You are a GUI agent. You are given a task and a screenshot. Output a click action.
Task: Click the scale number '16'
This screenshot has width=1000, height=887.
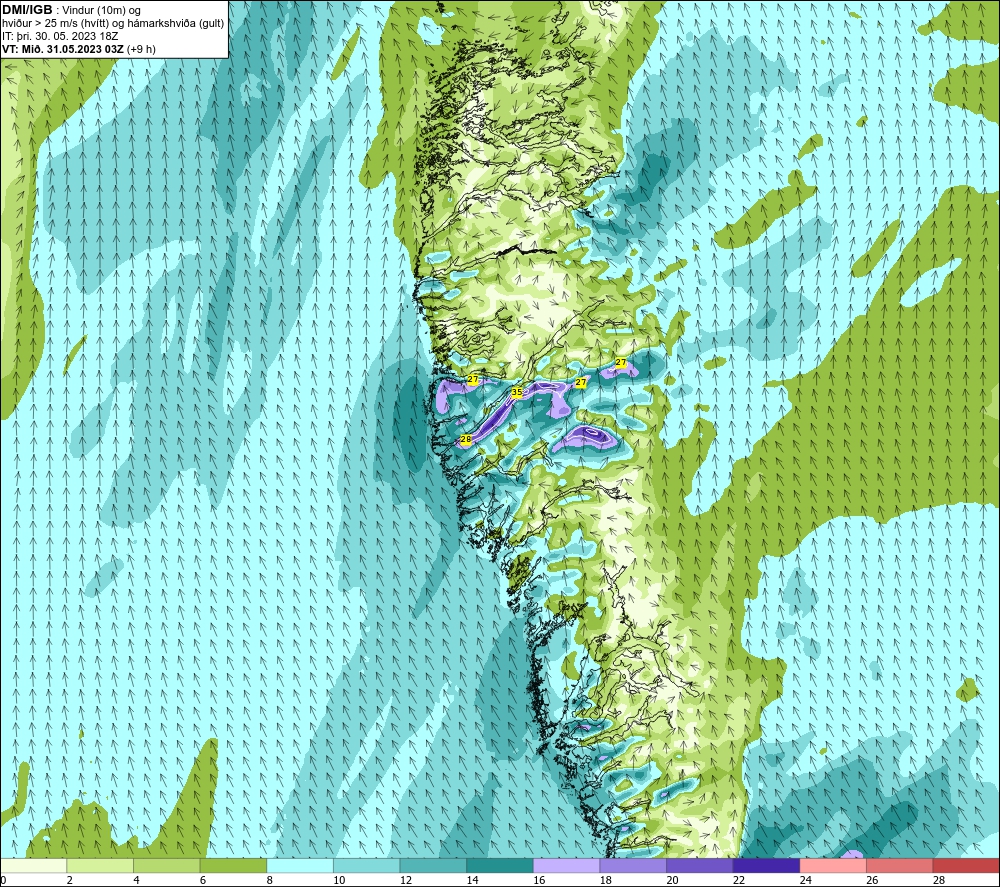[x=539, y=880]
